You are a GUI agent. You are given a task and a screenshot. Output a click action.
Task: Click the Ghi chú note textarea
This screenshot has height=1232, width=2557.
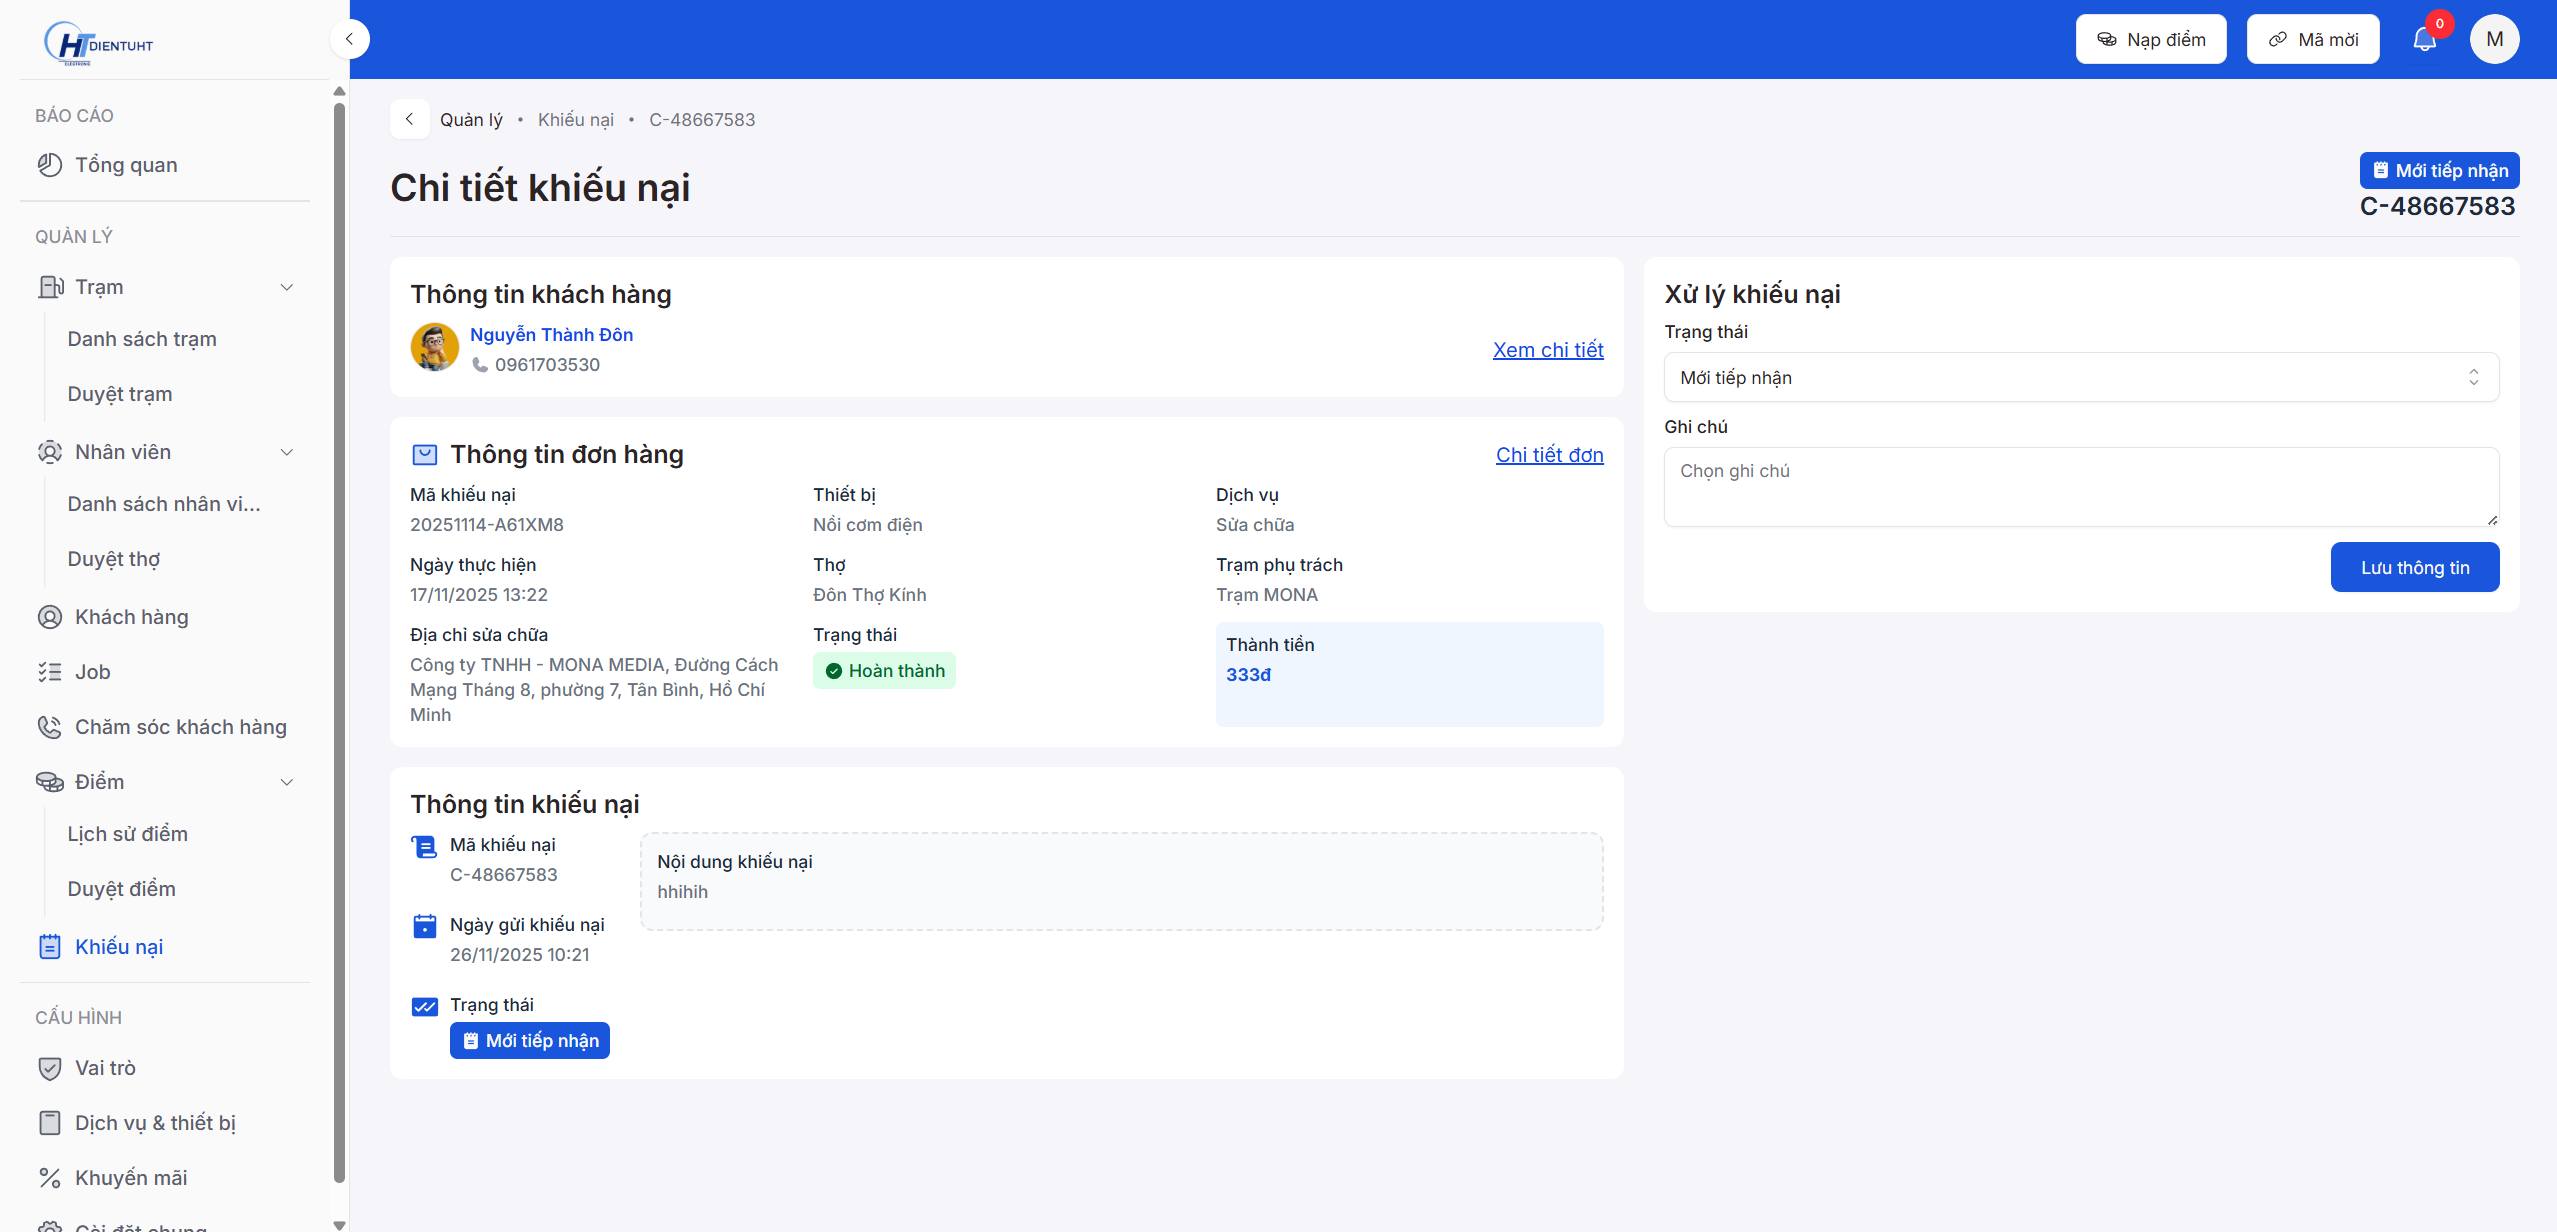pos(2080,486)
